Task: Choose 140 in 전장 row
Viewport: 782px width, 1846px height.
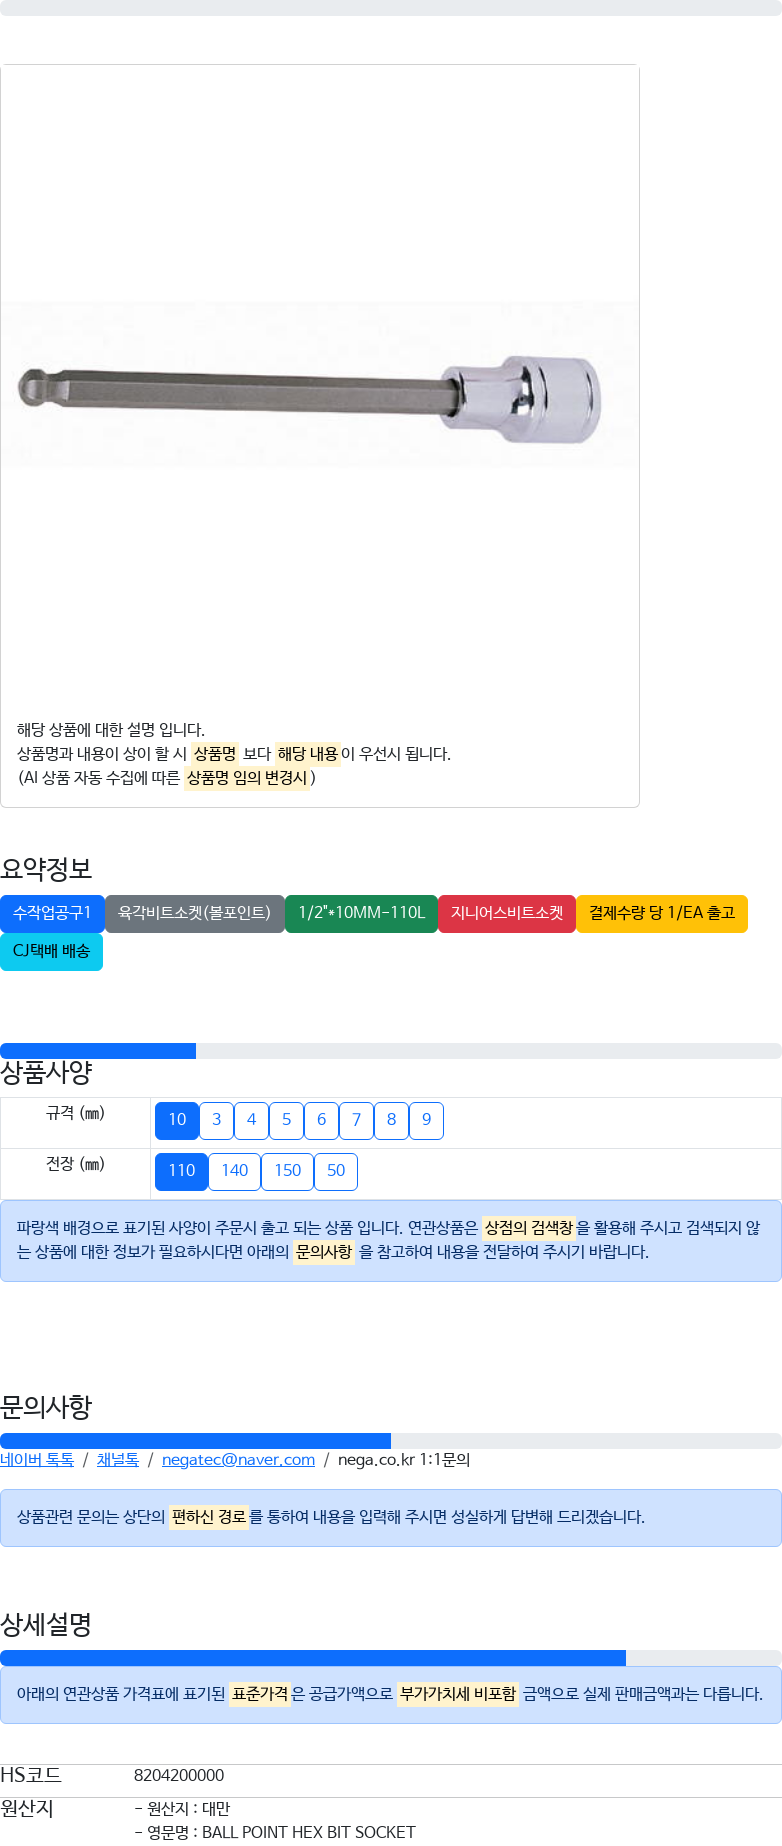Action: pos(234,1171)
